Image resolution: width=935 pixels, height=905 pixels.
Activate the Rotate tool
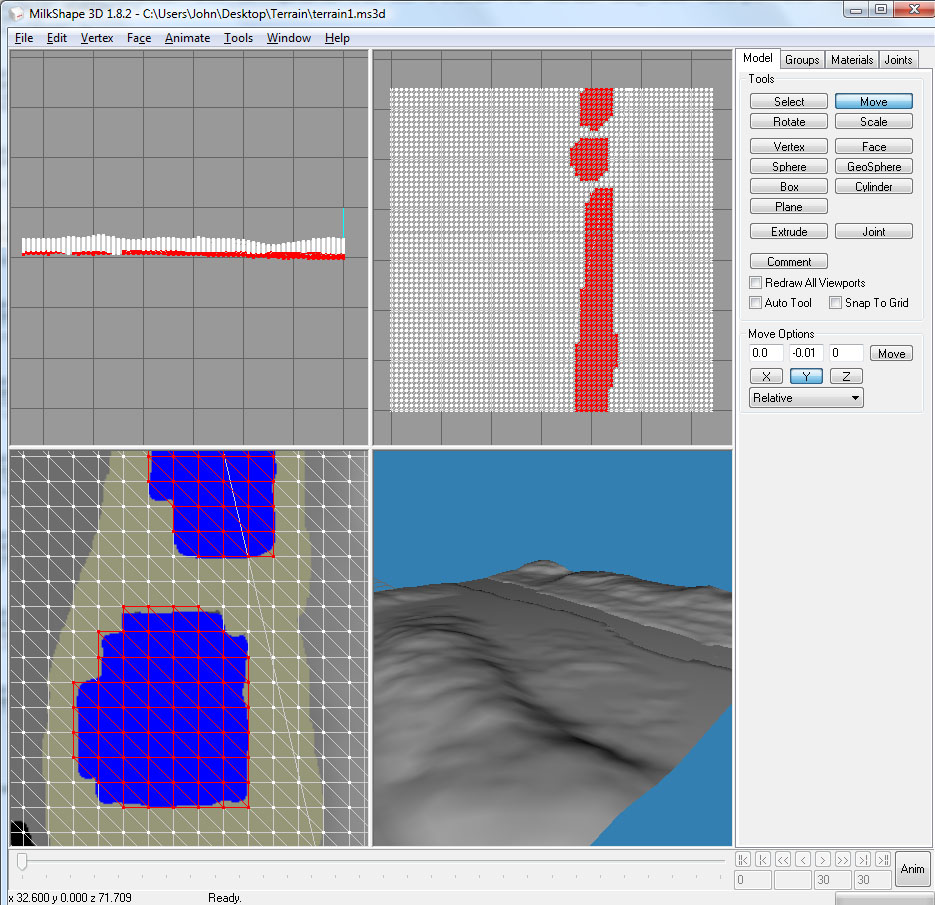(789, 122)
